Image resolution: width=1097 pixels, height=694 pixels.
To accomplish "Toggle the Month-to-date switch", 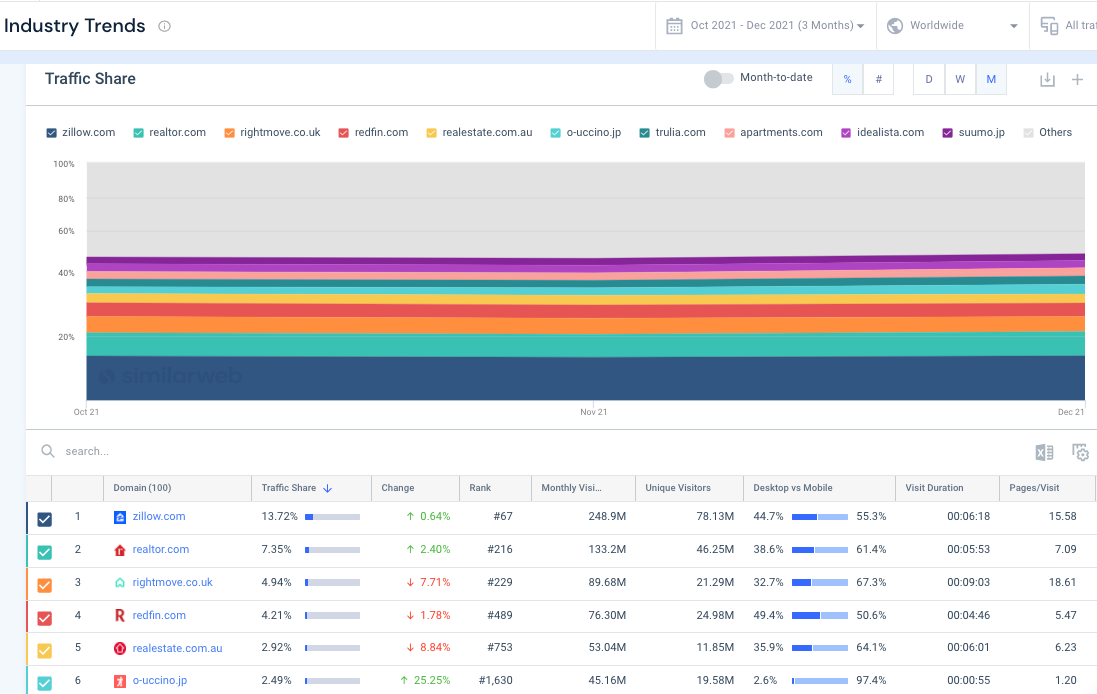I will [x=719, y=78].
